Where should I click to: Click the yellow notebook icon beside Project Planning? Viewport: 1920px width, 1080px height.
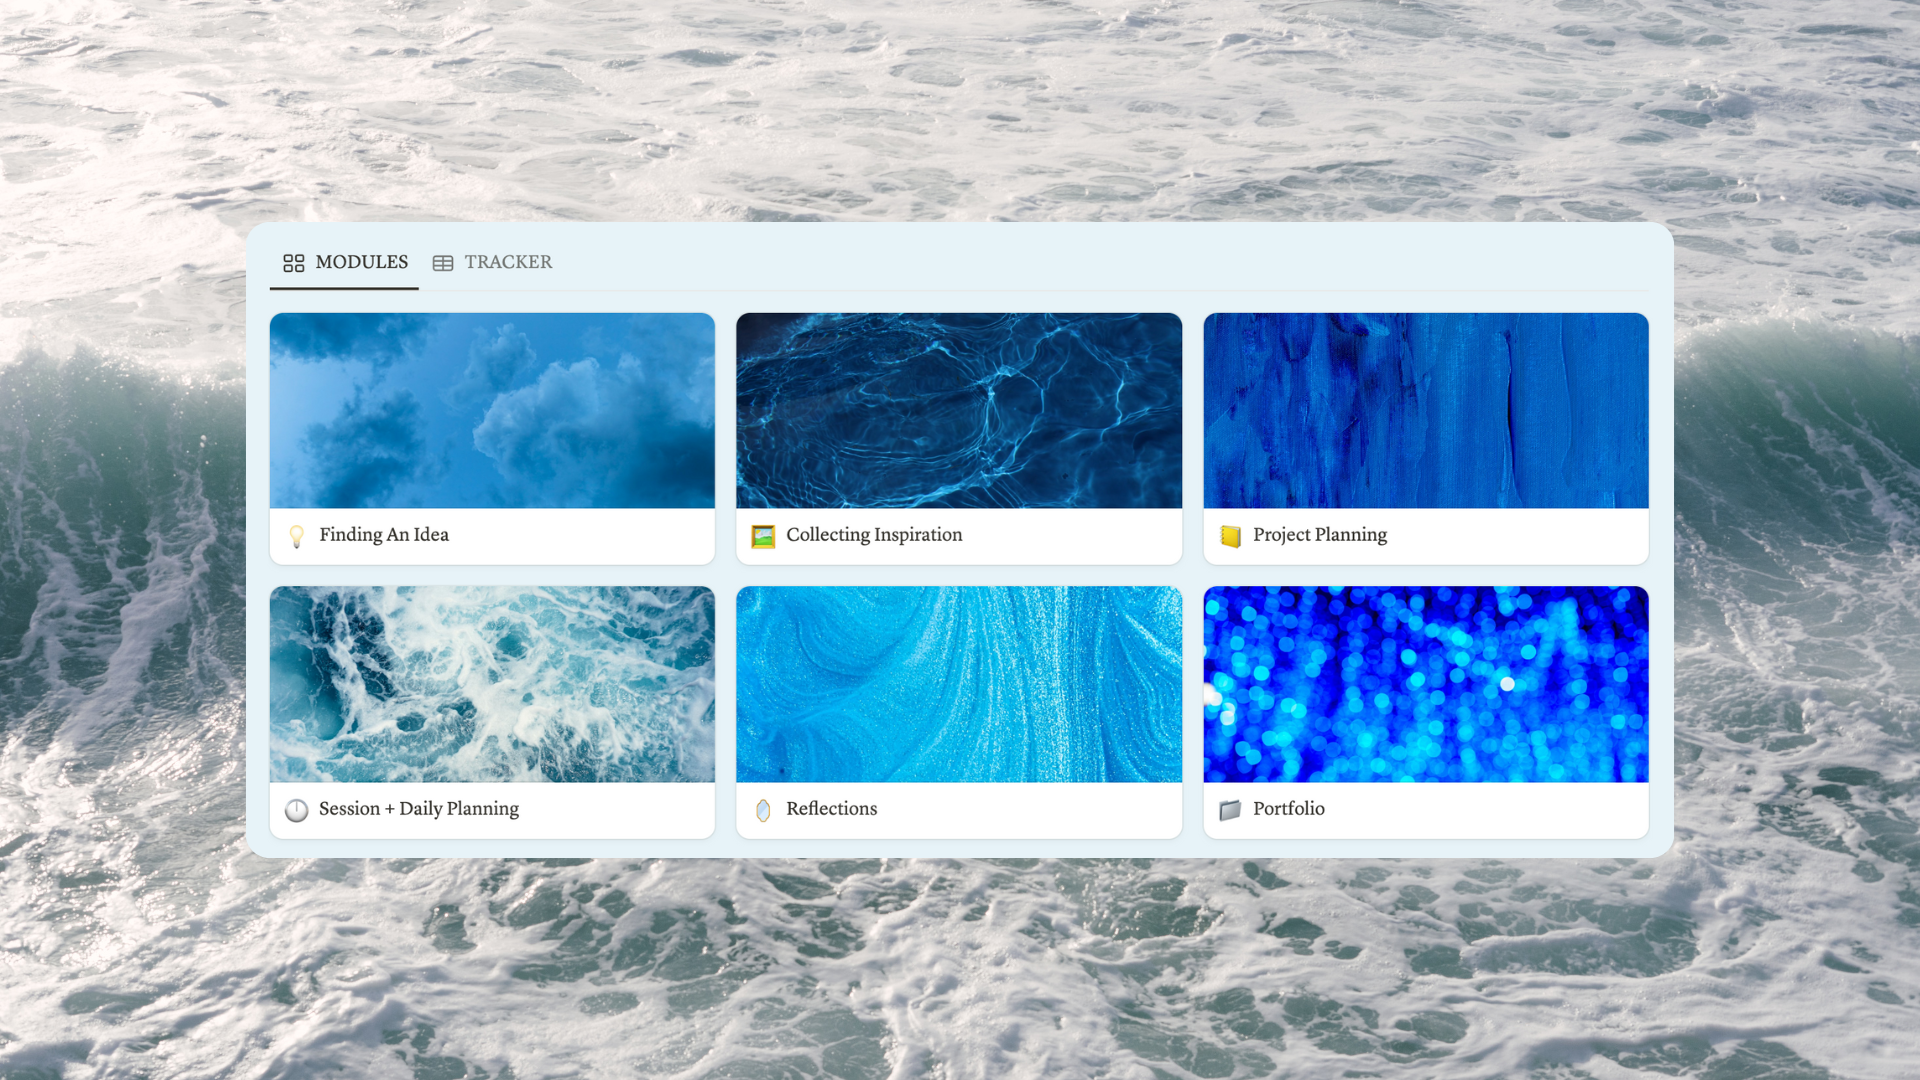click(x=1230, y=536)
